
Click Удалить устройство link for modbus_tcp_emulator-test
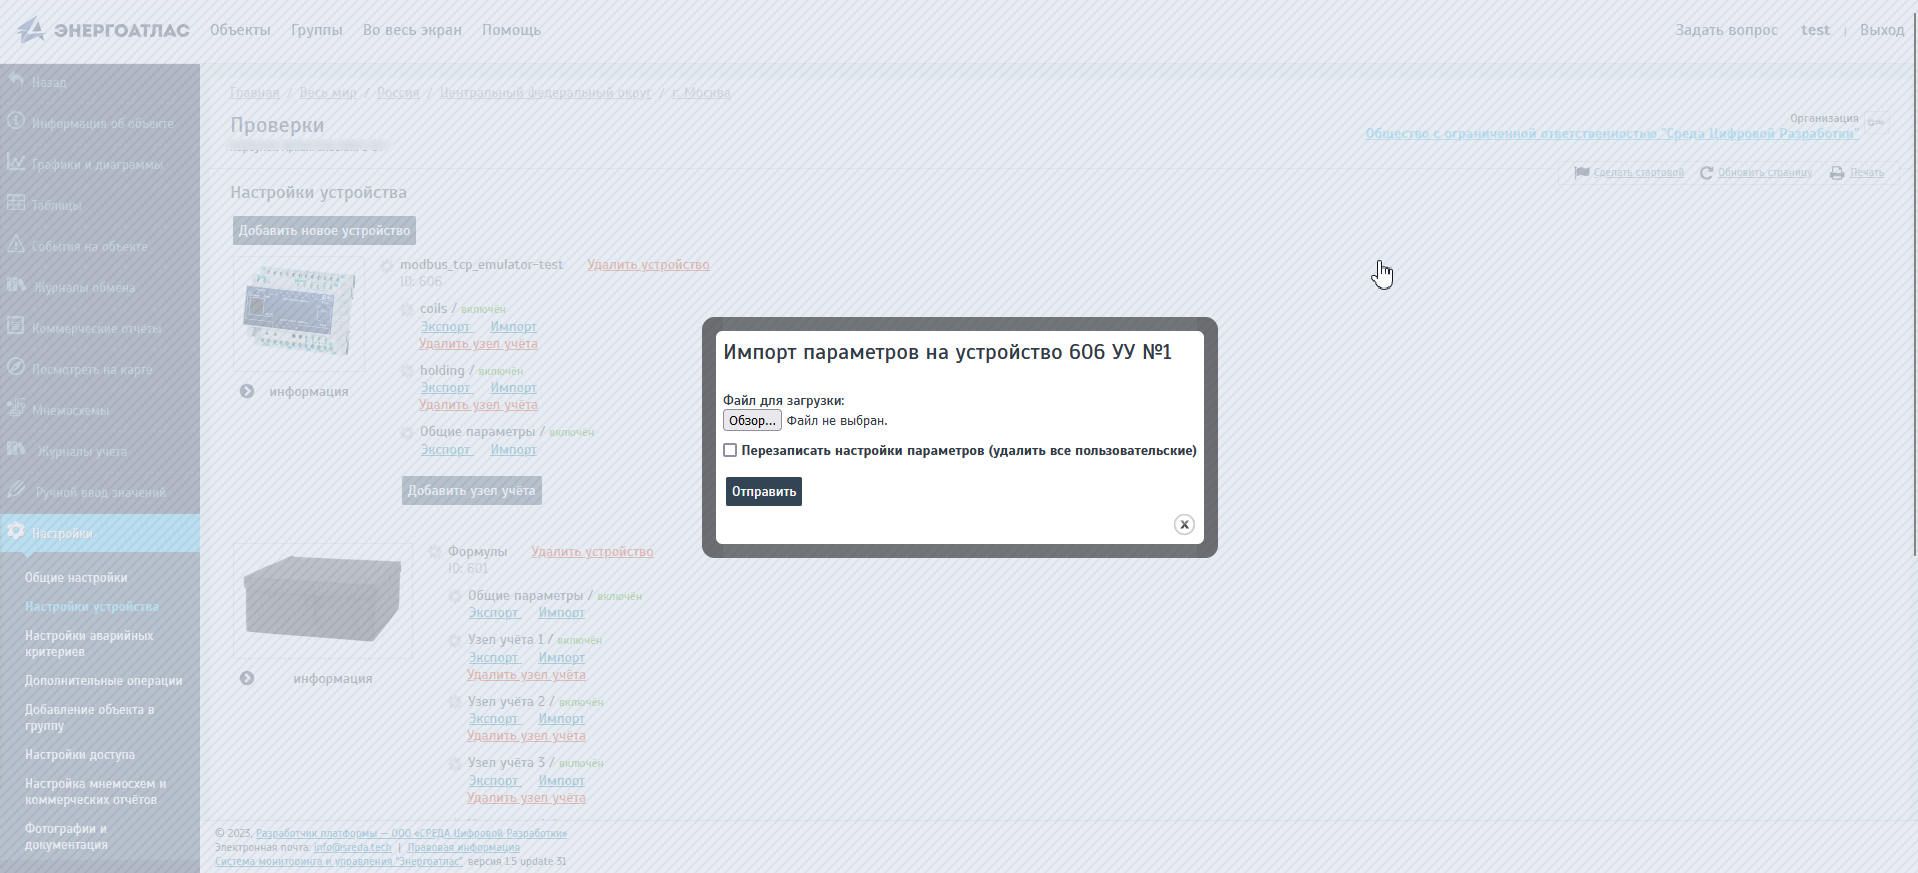(648, 265)
